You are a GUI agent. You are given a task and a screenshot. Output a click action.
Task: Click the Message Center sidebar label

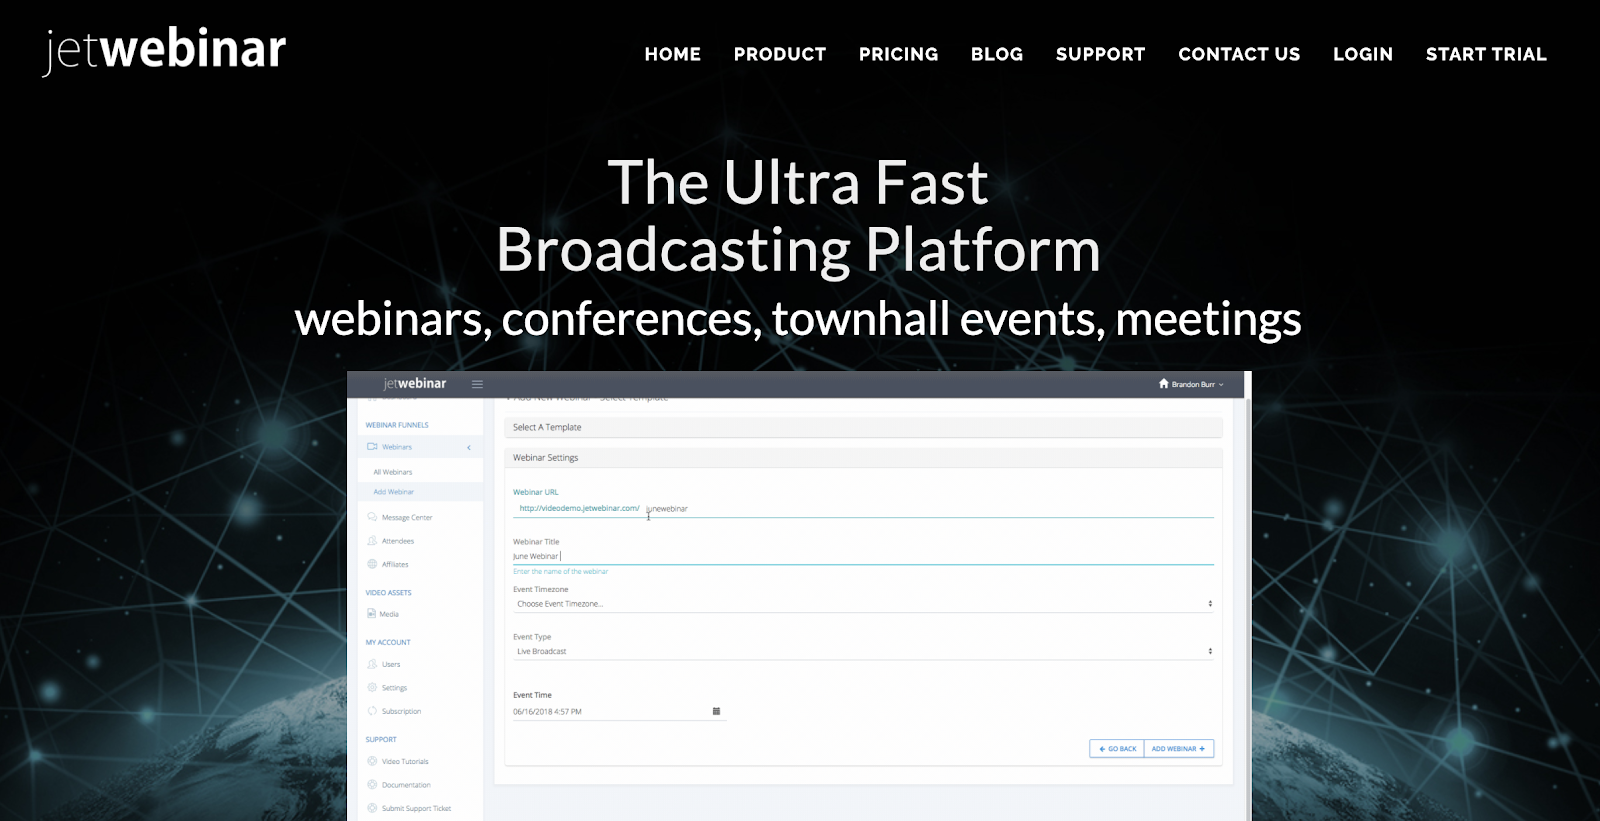(x=407, y=517)
